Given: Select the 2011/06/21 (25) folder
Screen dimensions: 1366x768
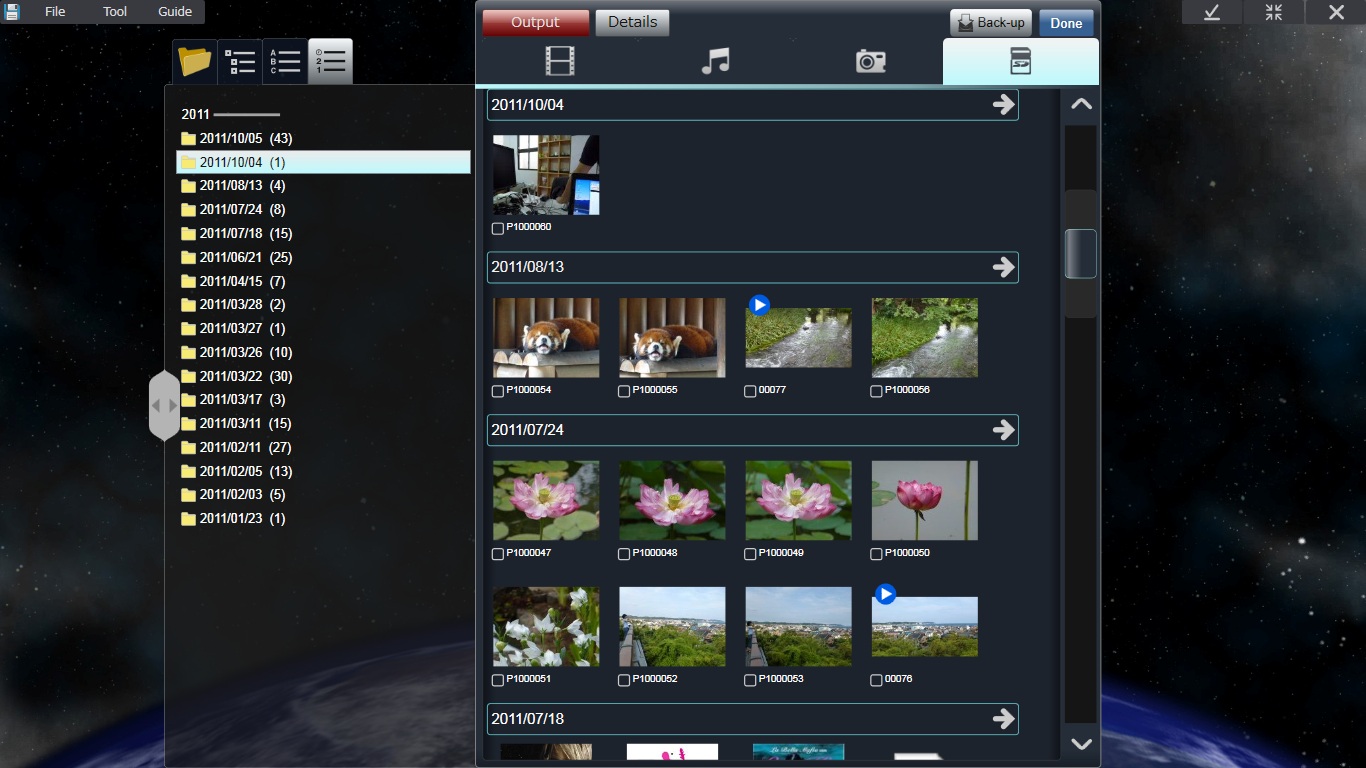Looking at the screenshot, I should click(323, 258).
